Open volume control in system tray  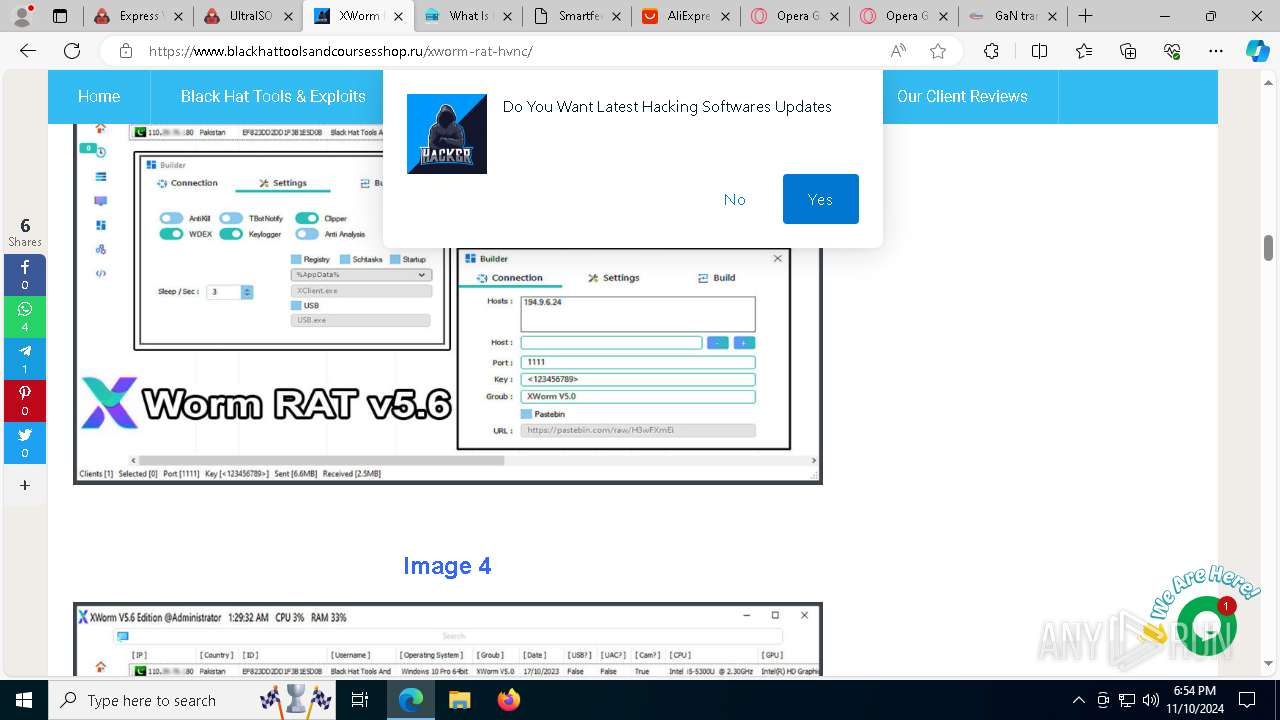point(1151,700)
